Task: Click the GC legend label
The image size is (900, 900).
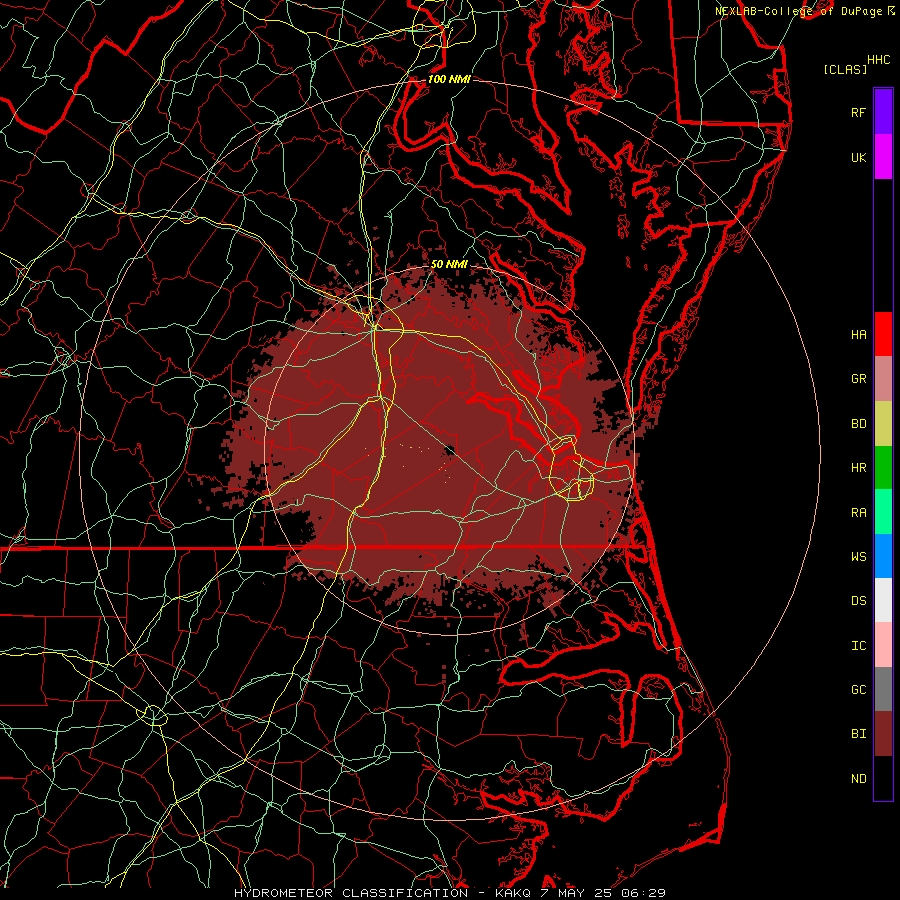Action: click(x=858, y=690)
